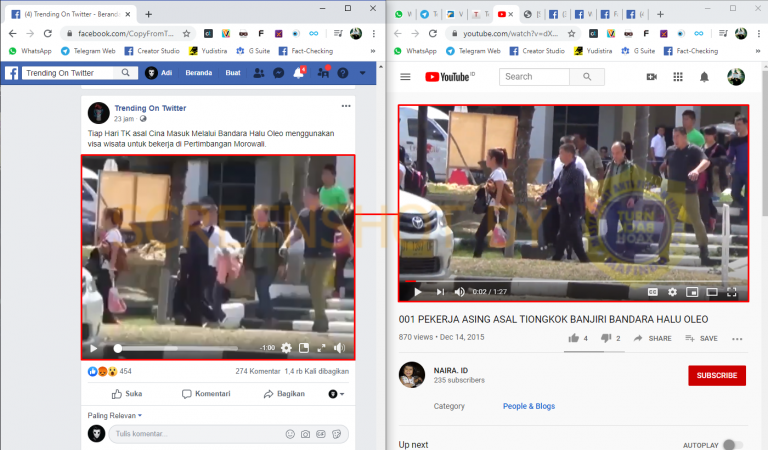Open Creator Studio bookmark in left browser

coord(152,51)
